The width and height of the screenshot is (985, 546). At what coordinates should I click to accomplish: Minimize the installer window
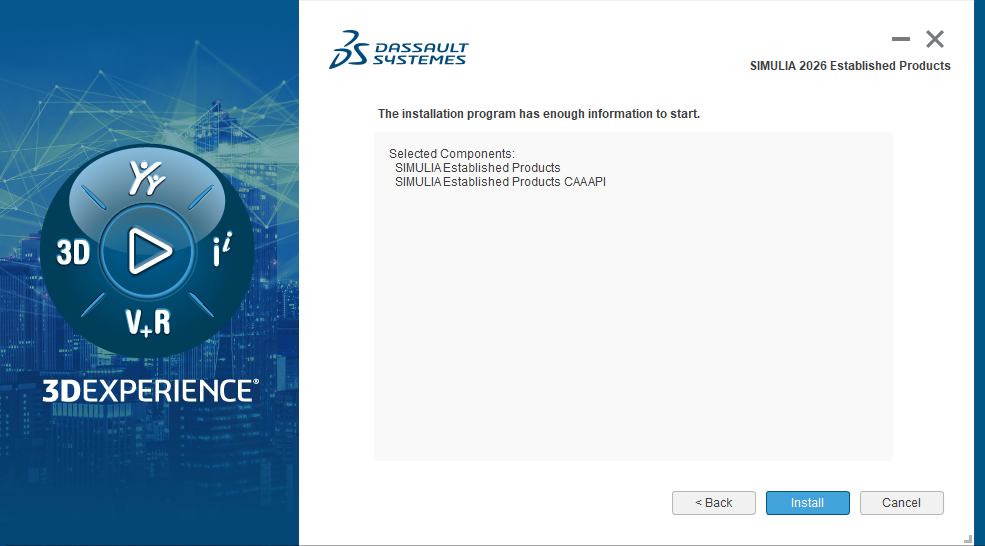click(901, 39)
